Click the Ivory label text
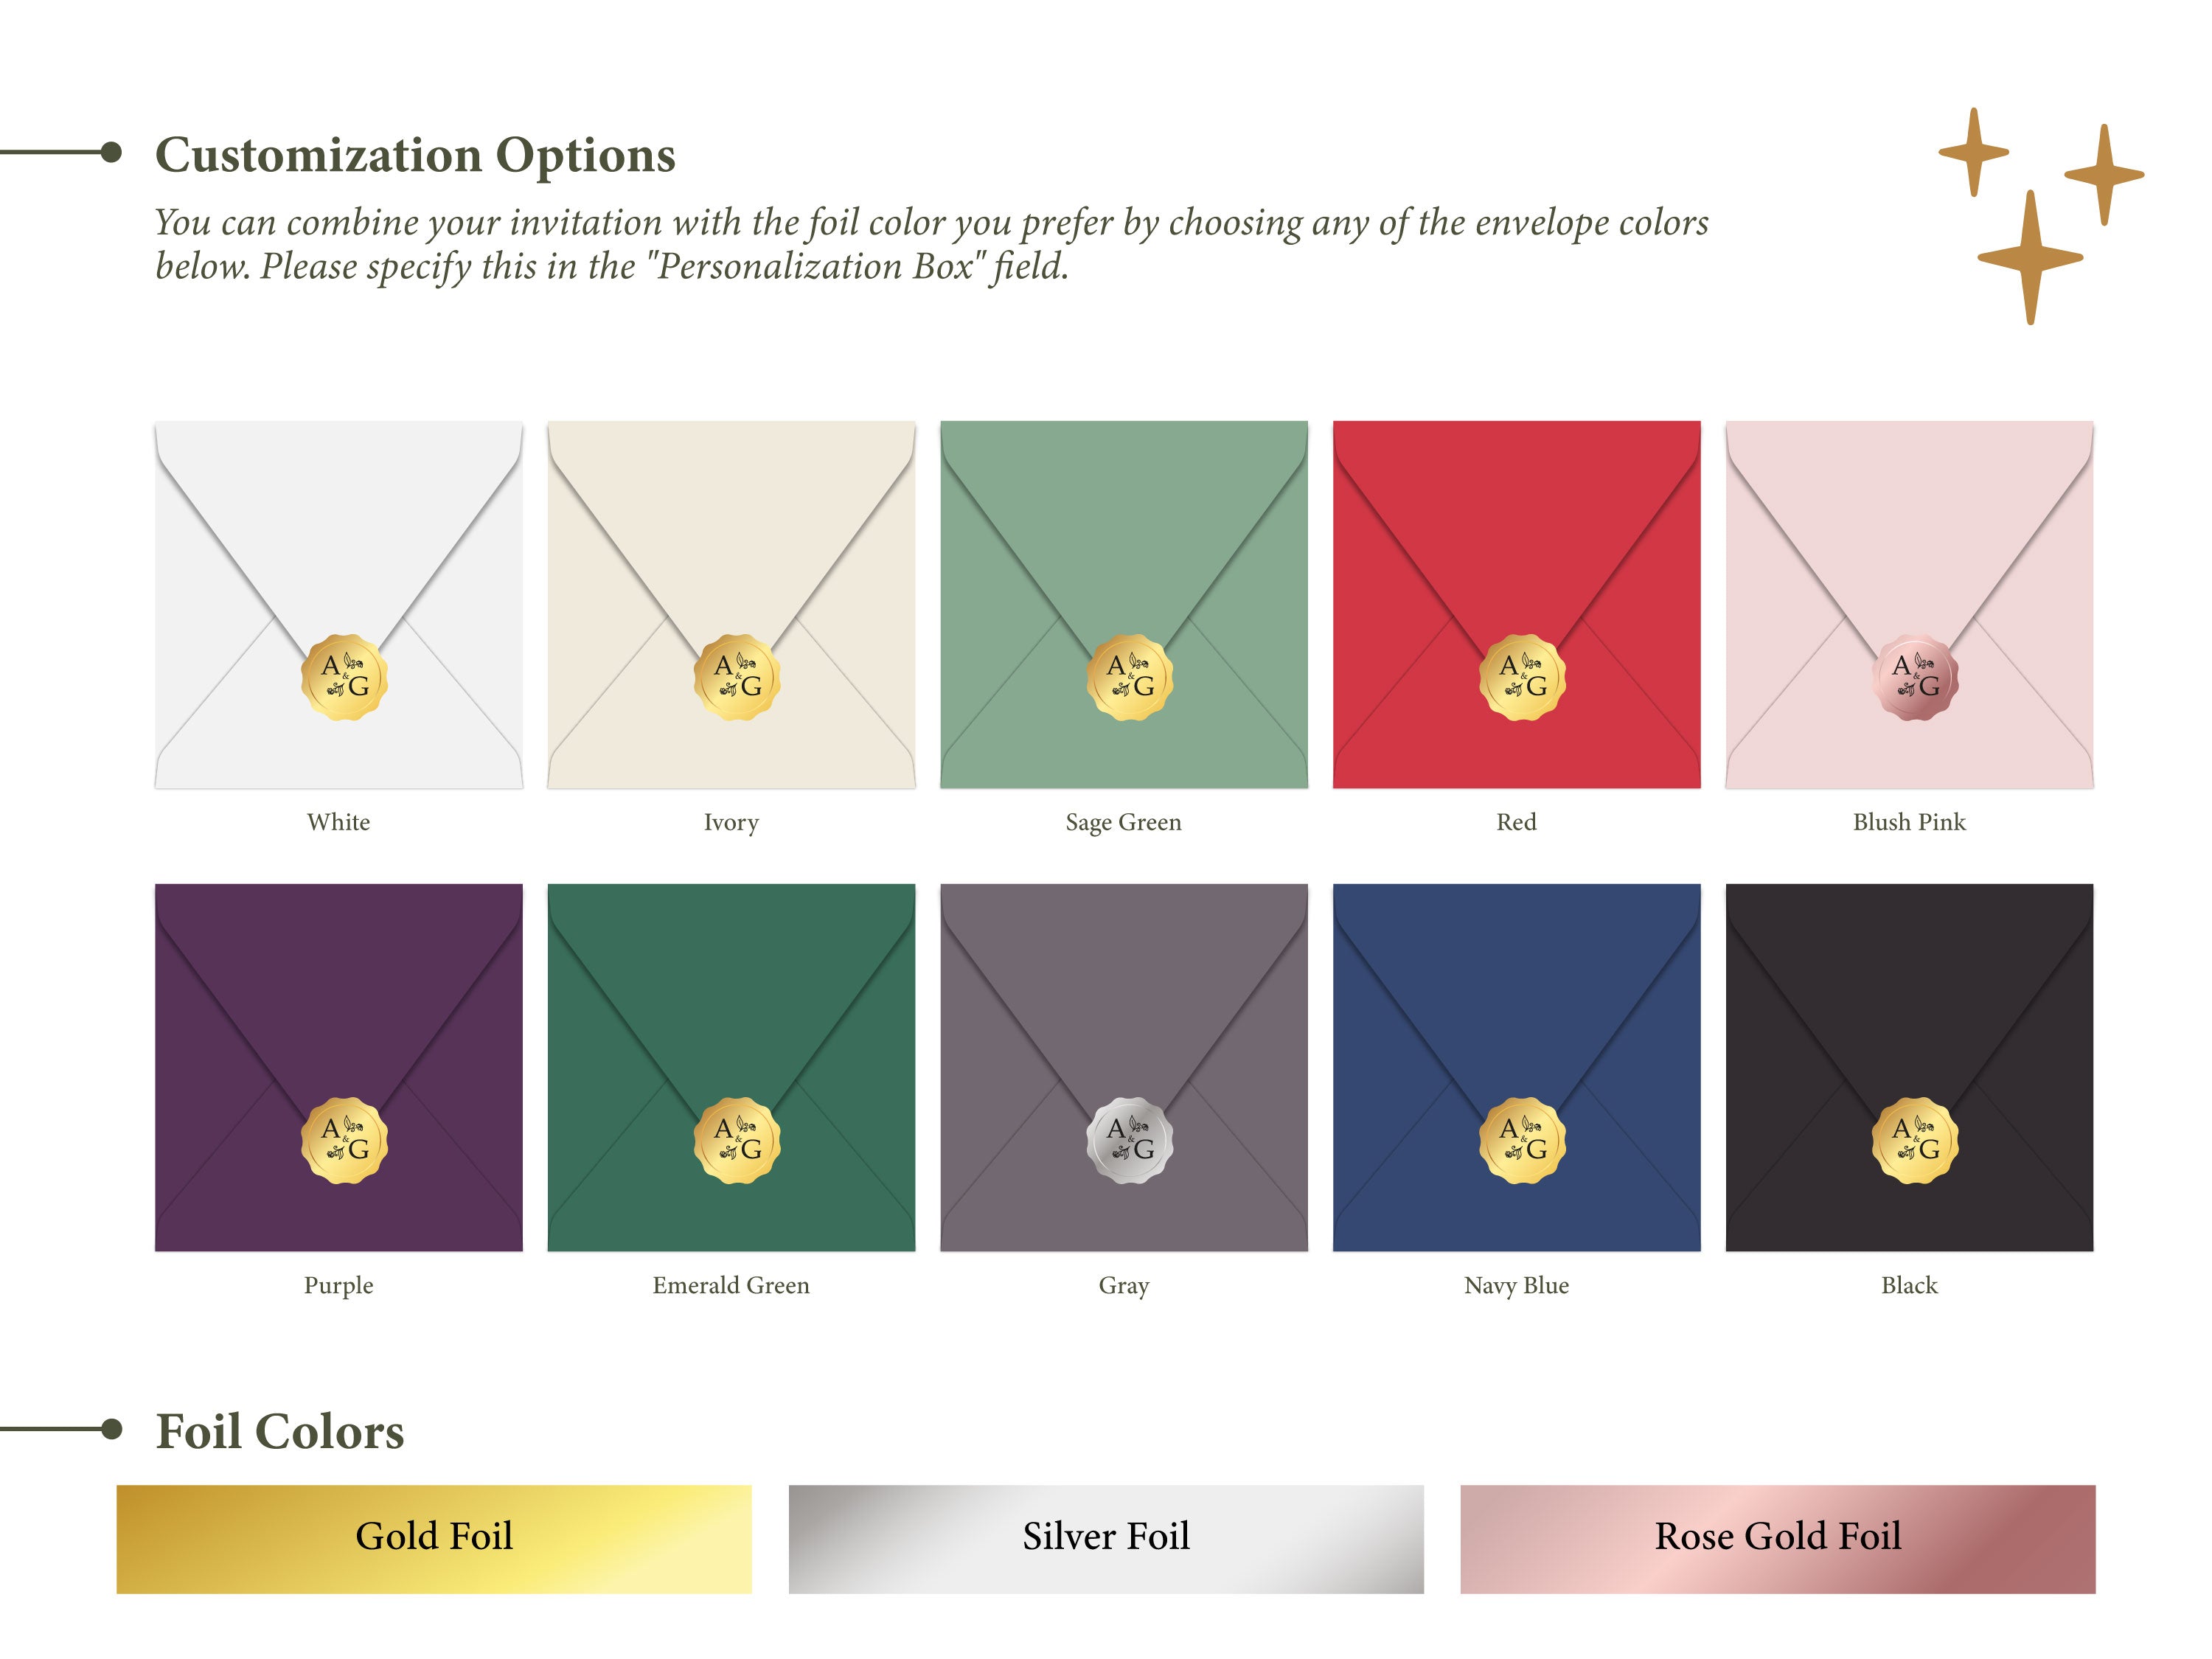The image size is (2212, 1659). point(731,822)
